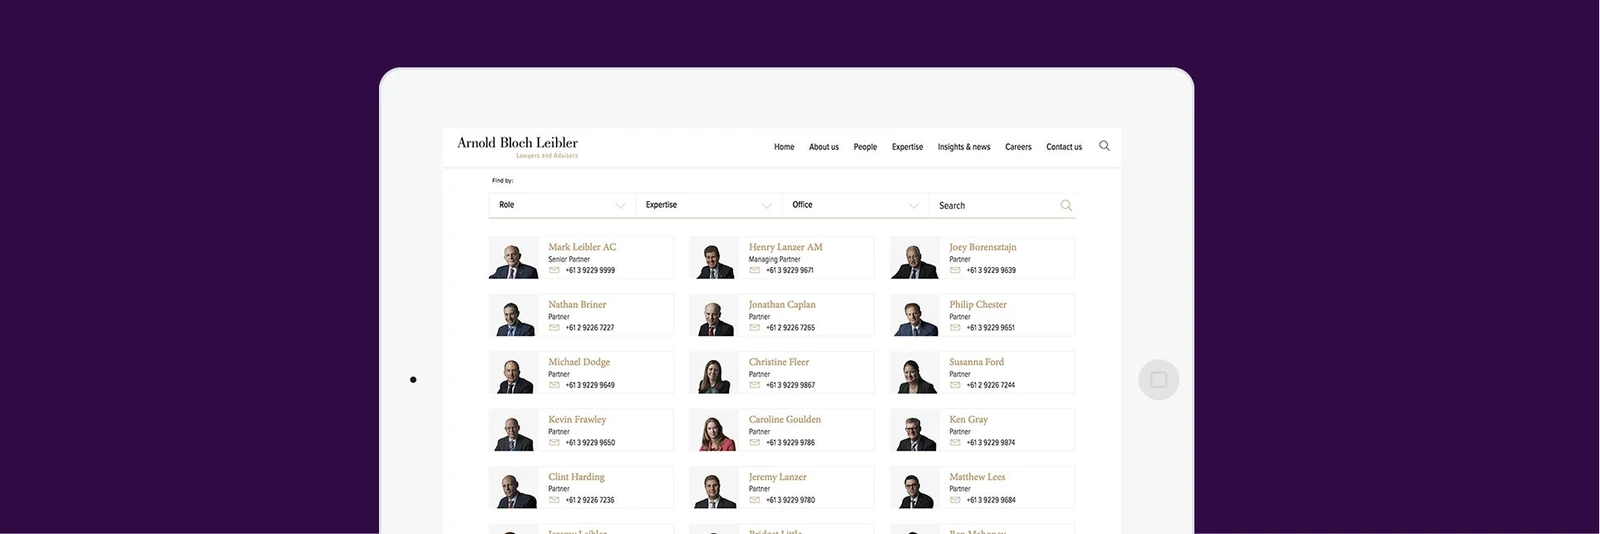This screenshot has height=534, width=1600.
Task: Click Clint Harding's phone number +61 2 9226 7236
Action: 590,500
